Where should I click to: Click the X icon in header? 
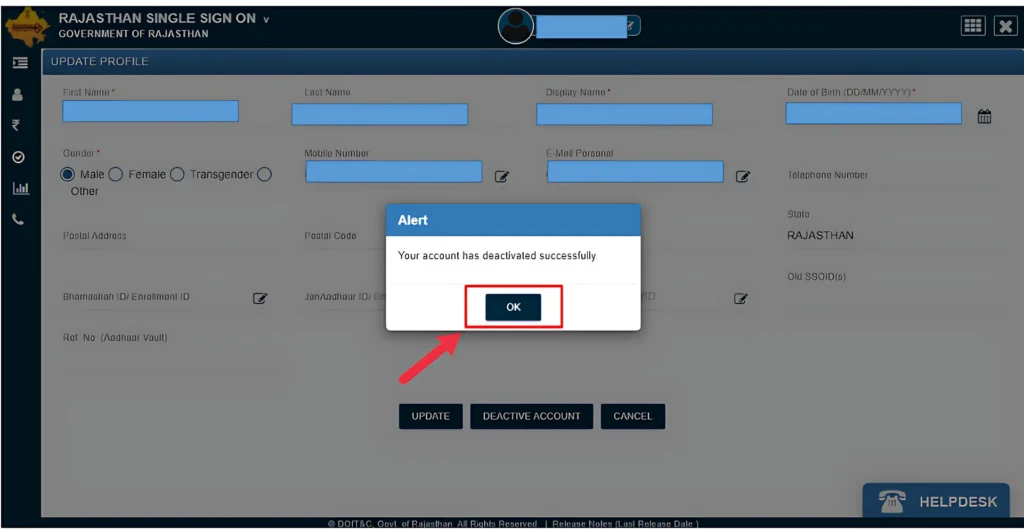[1004, 25]
